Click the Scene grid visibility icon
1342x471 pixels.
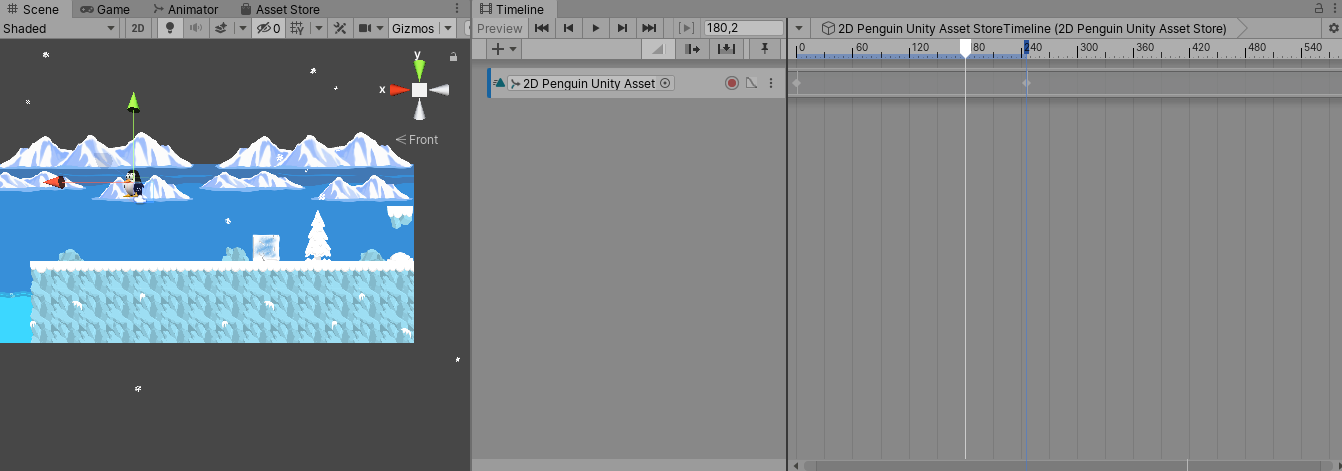coord(297,28)
